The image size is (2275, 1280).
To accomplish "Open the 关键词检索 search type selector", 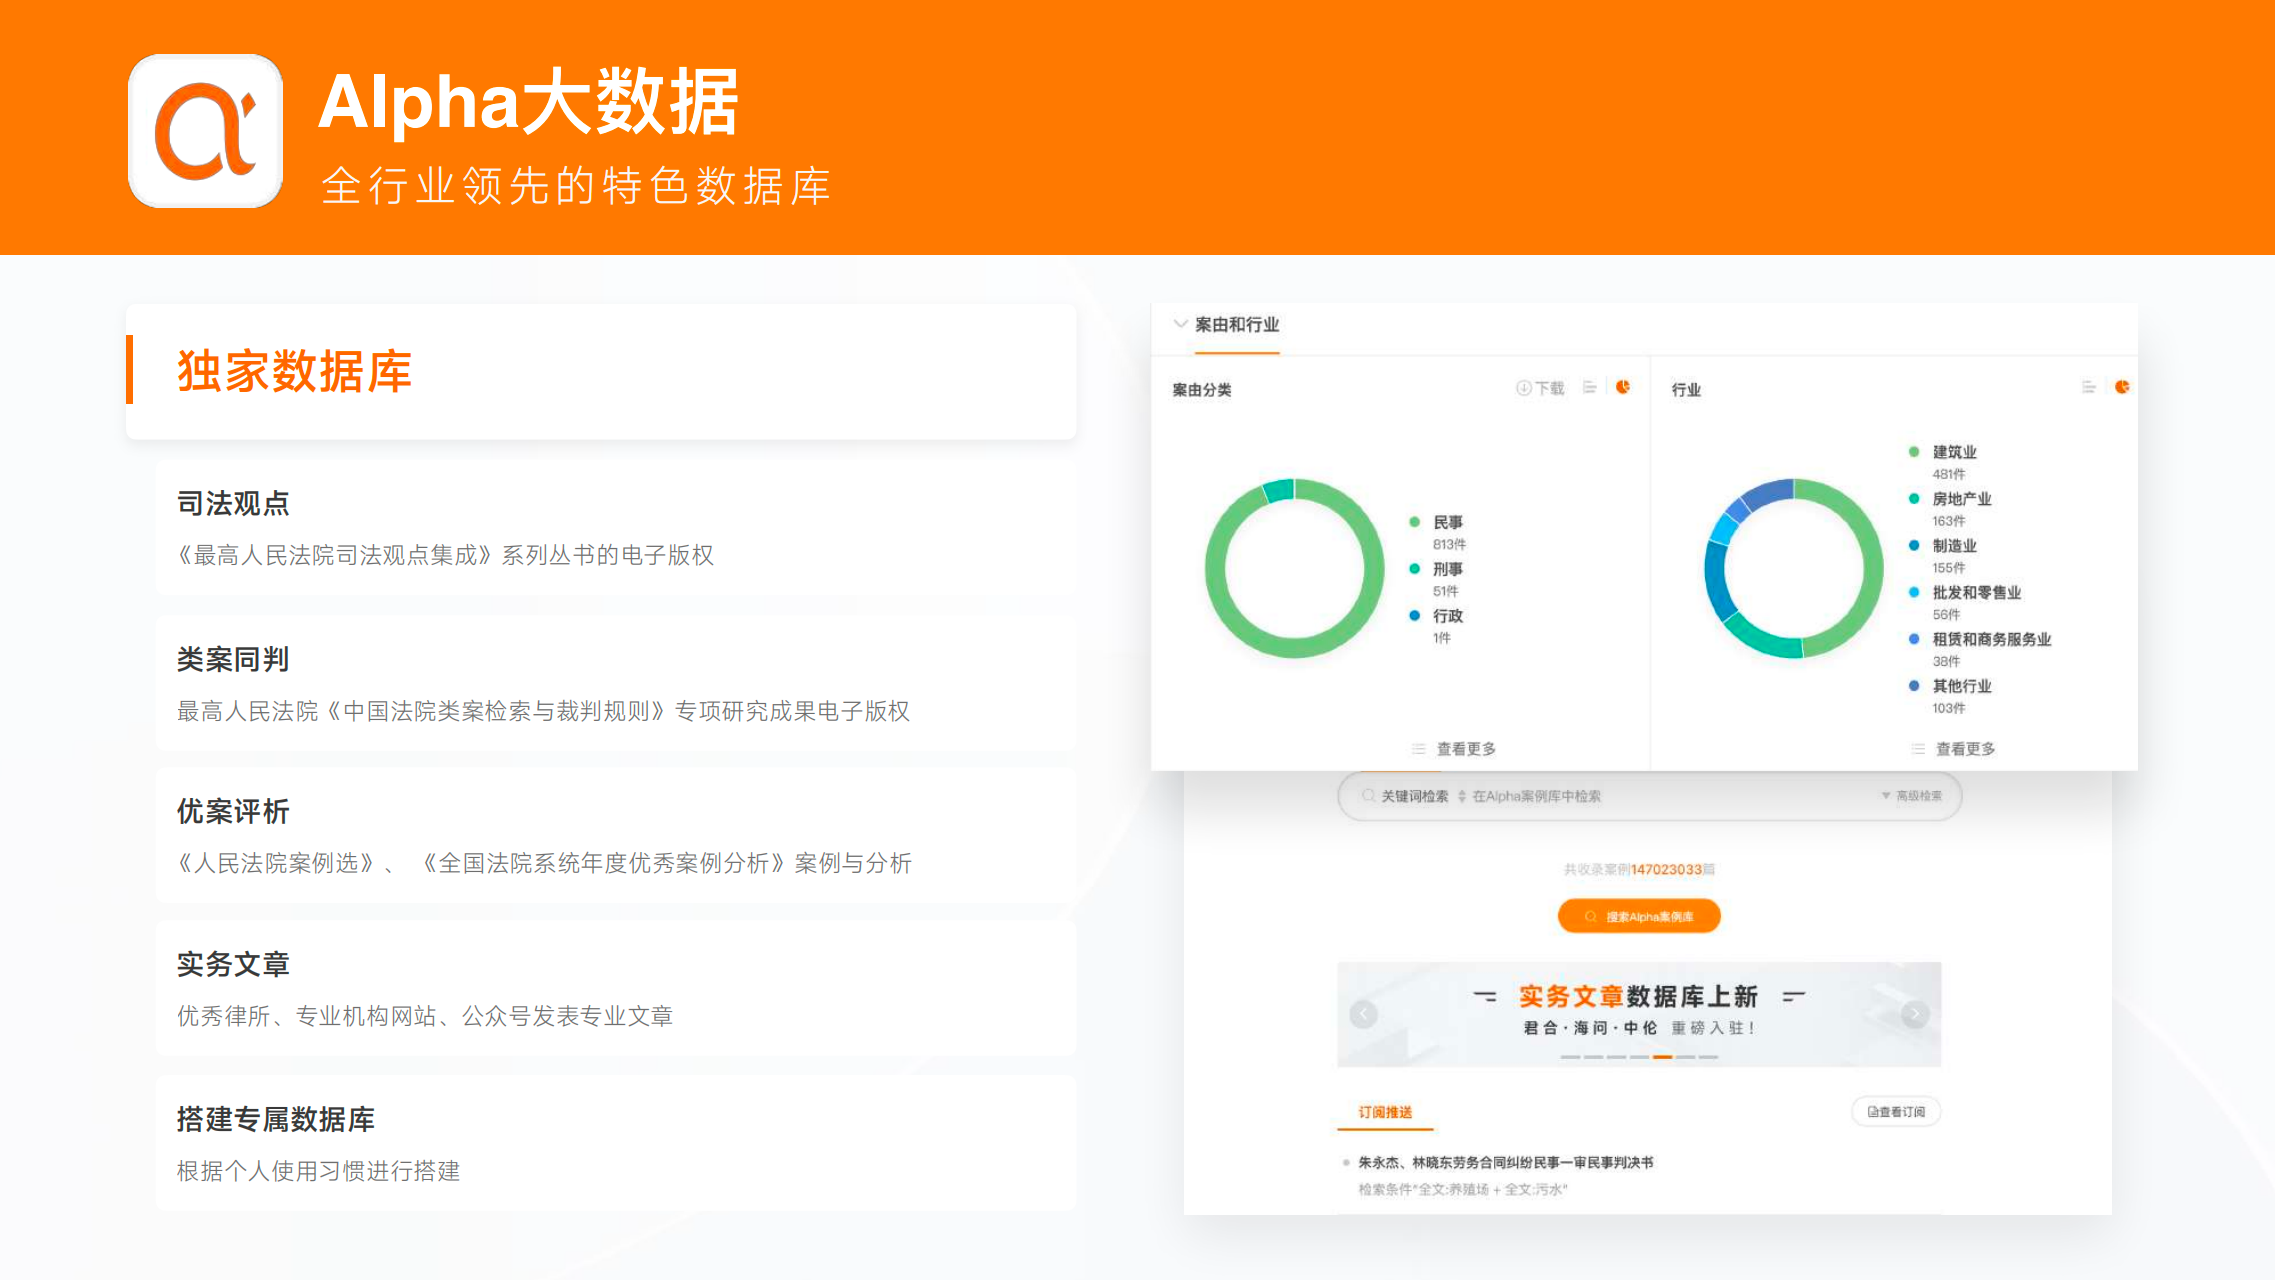I will coord(1423,796).
